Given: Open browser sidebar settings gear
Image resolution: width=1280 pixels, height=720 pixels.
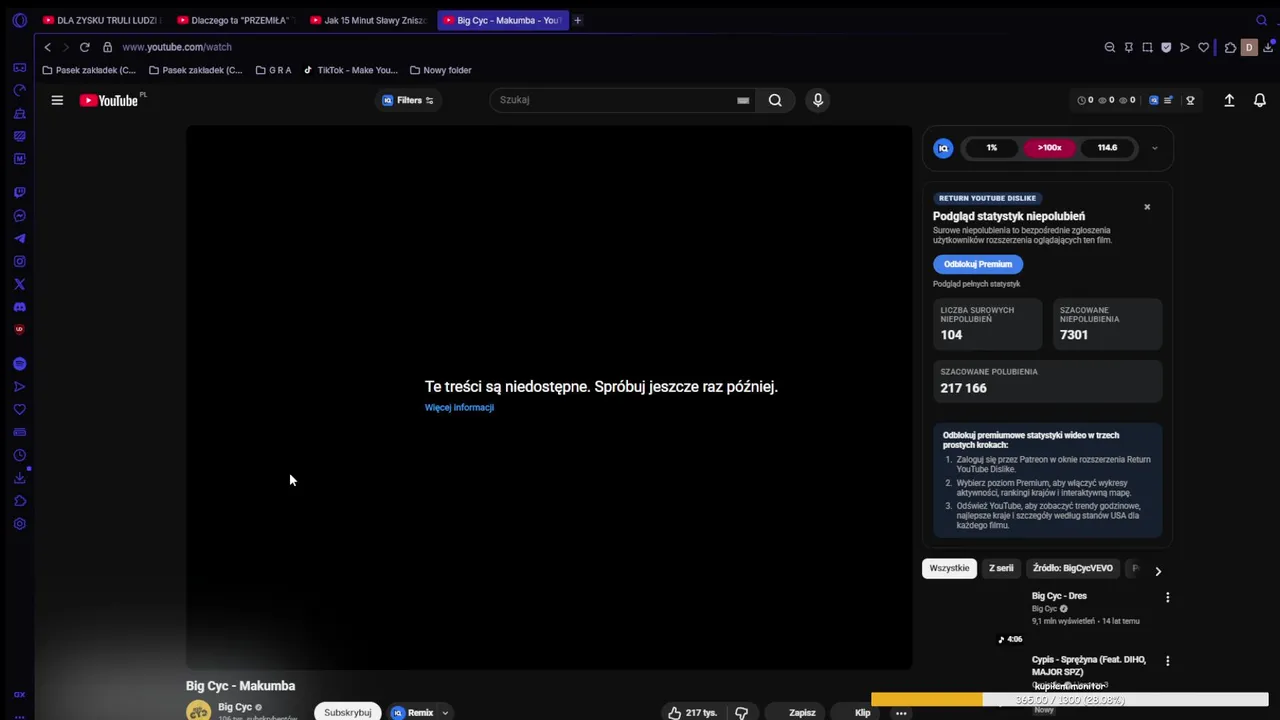Looking at the screenshot, I should click(19, 524).
